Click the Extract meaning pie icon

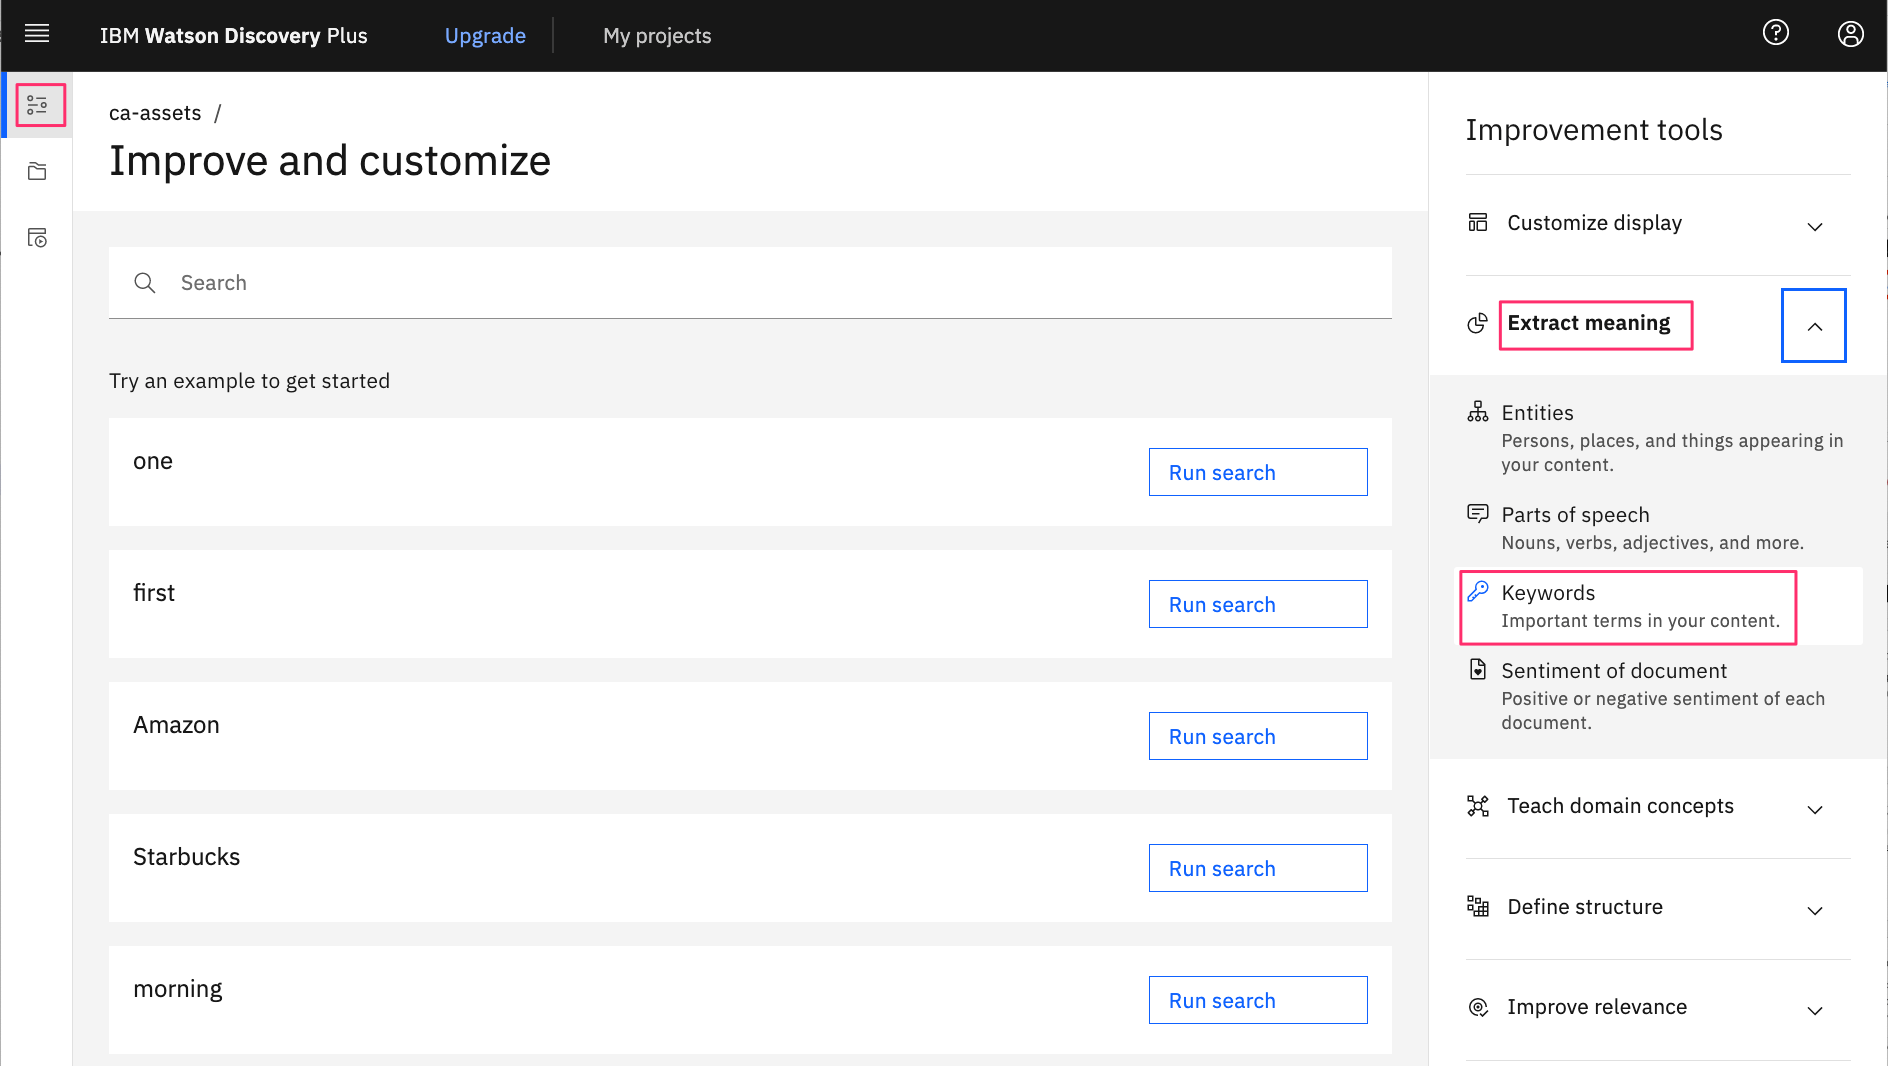pos(1478,323)
